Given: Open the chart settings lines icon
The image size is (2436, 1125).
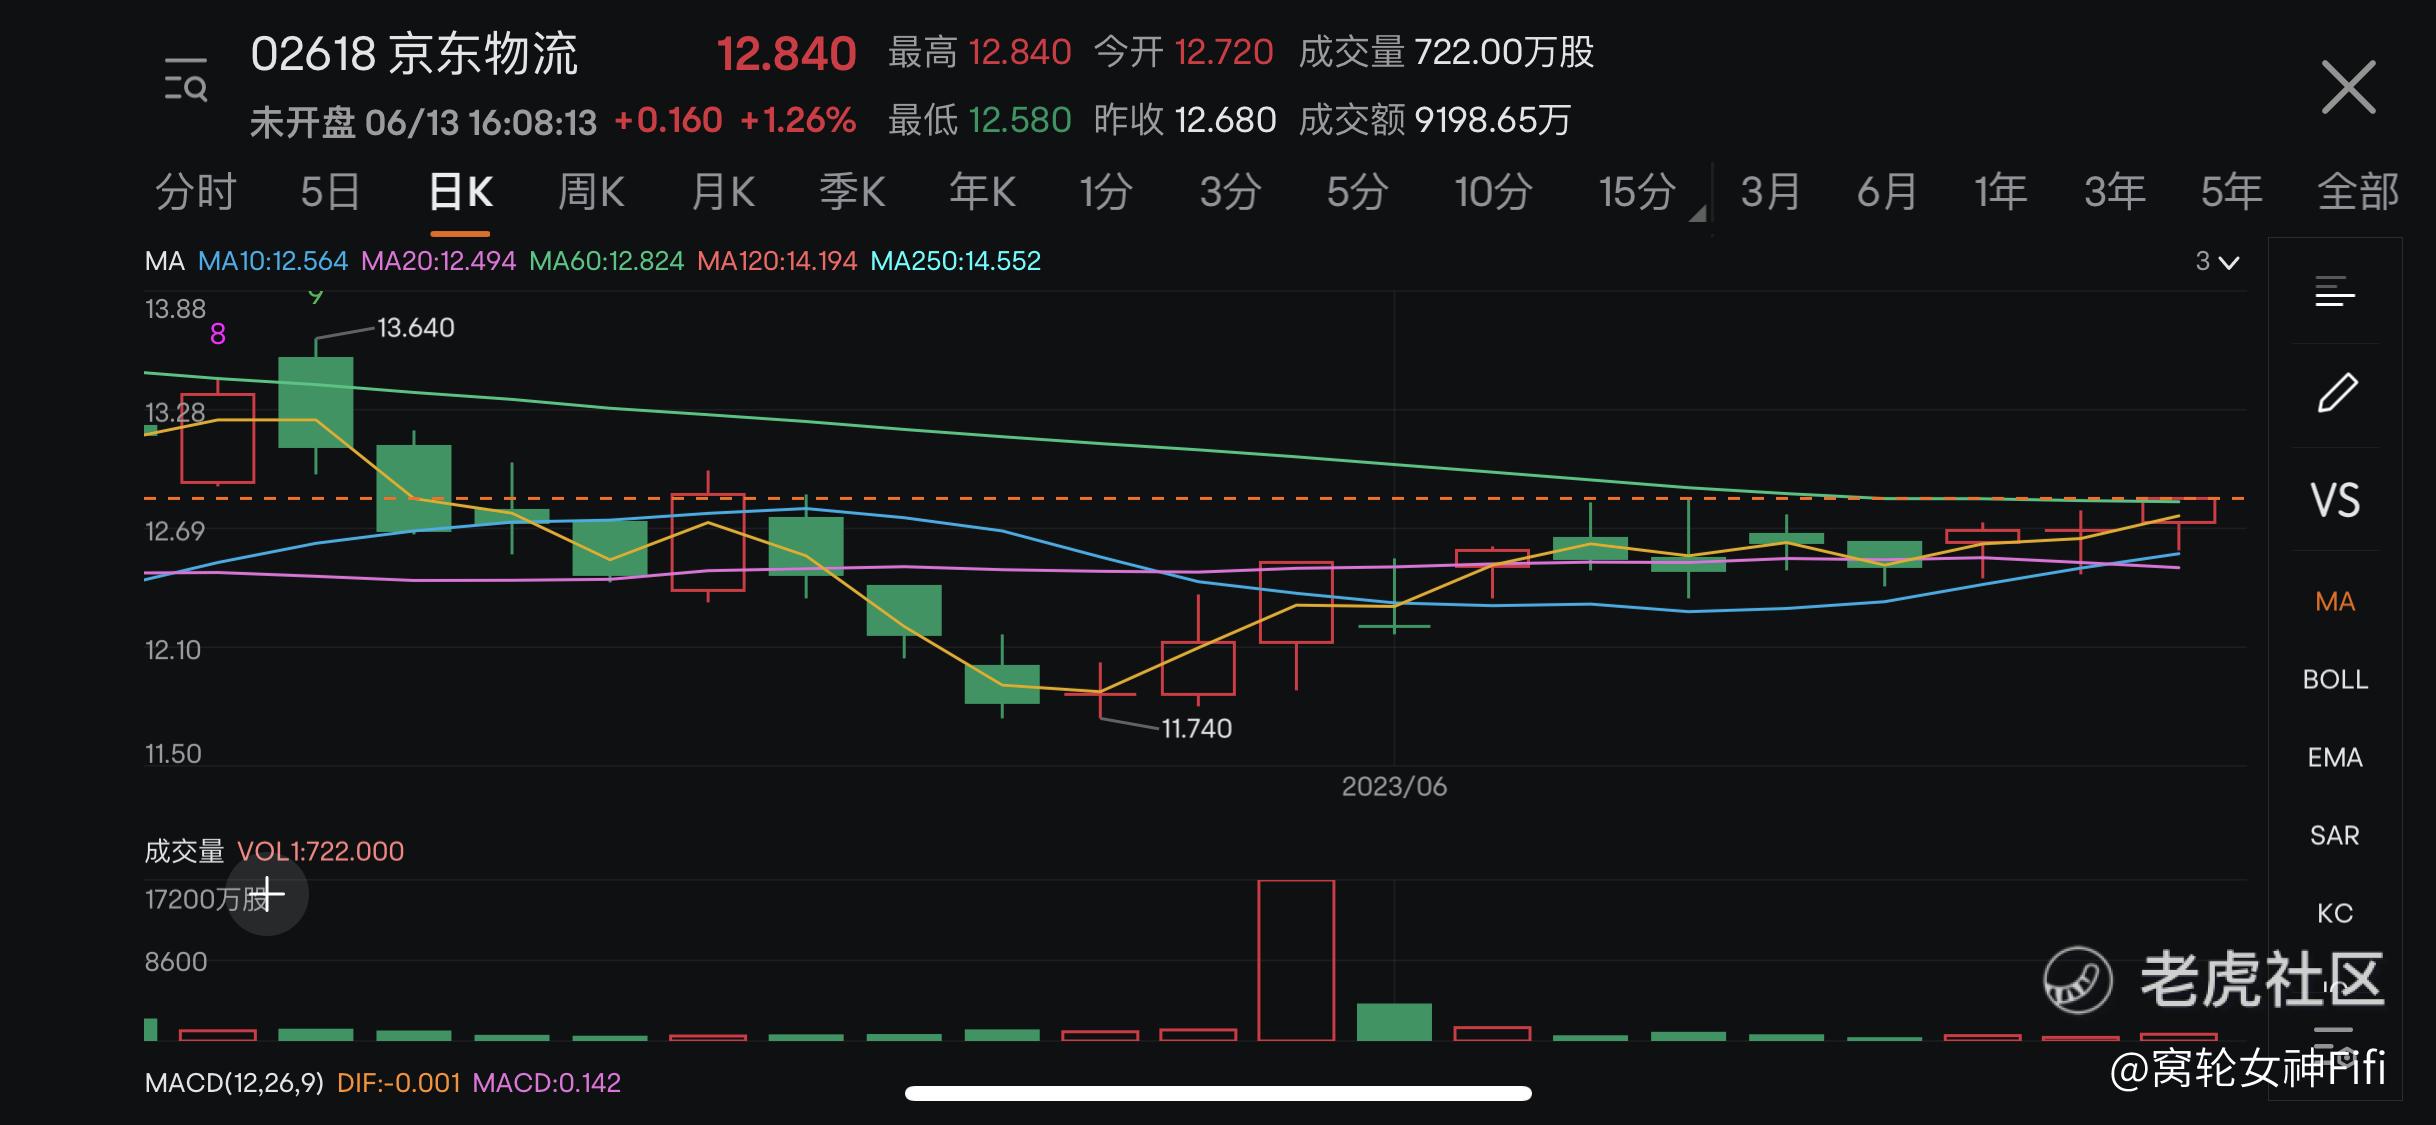Looking at the screenshot, I should [x=2335, y=292].
